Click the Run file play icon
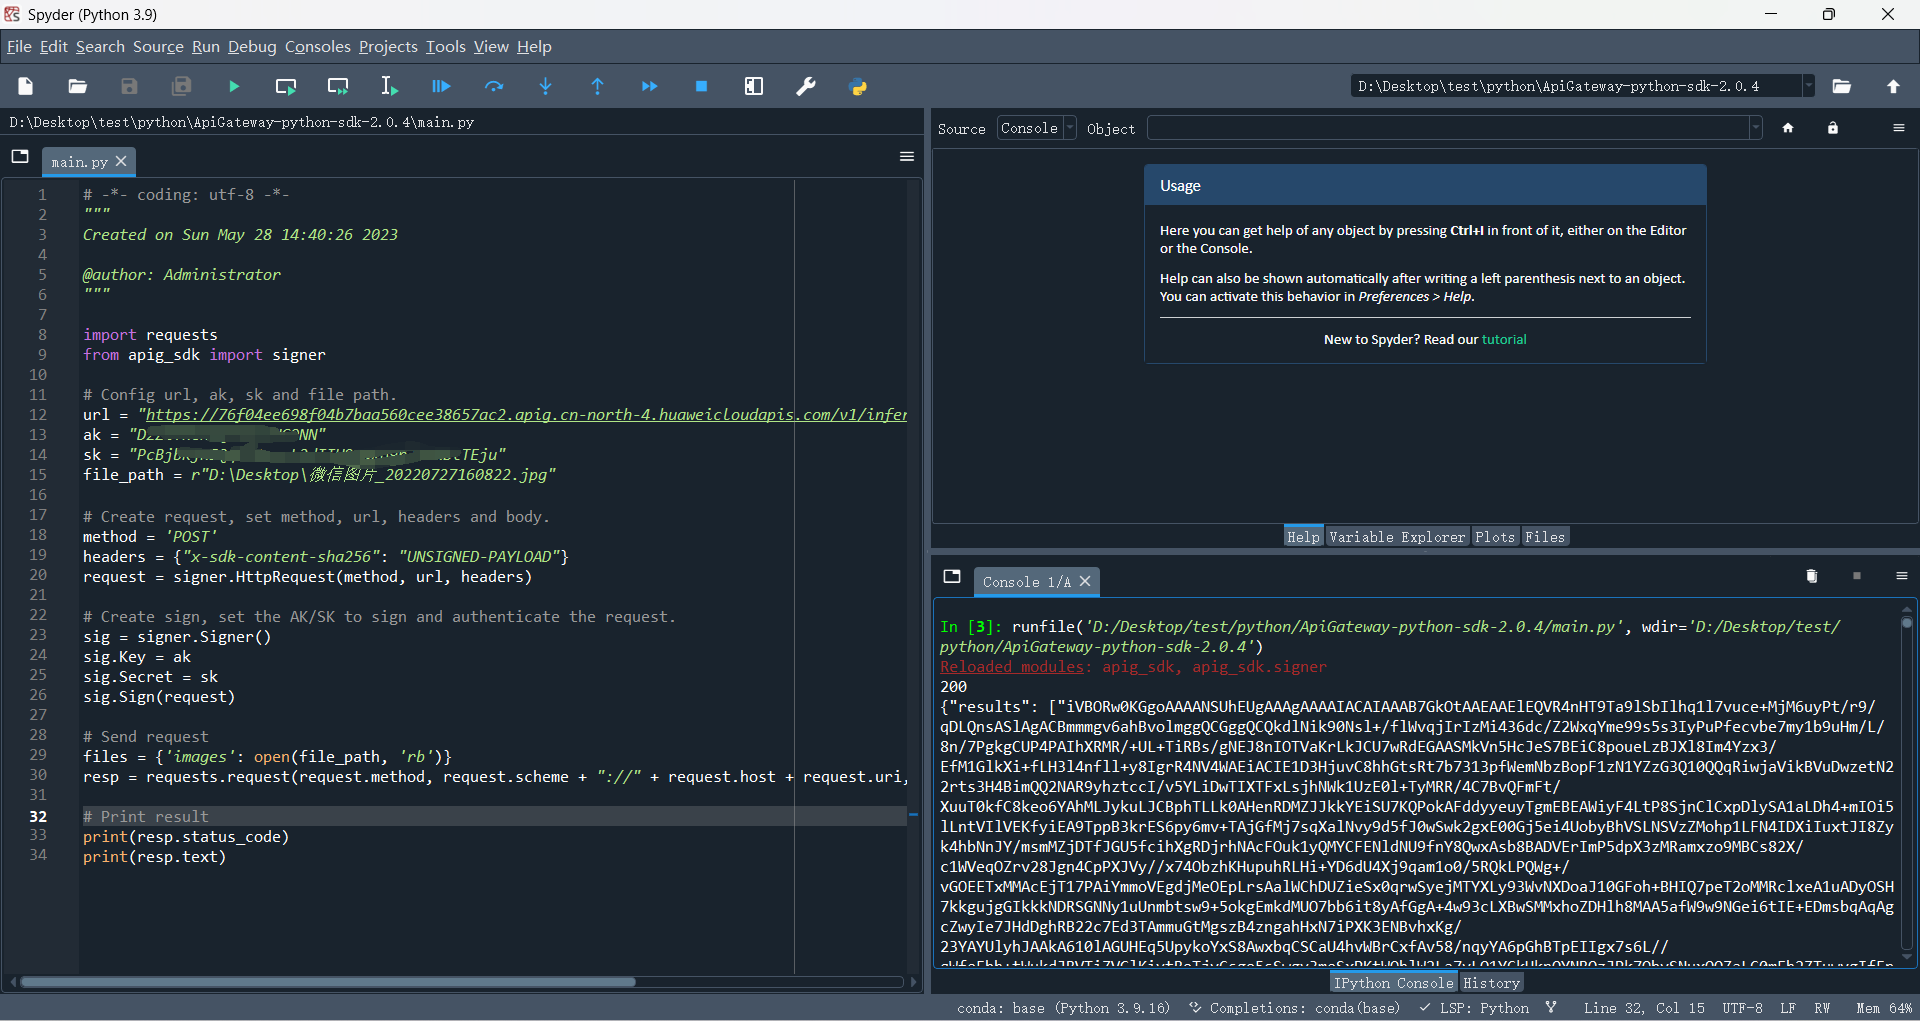 (x=234, y=87)
